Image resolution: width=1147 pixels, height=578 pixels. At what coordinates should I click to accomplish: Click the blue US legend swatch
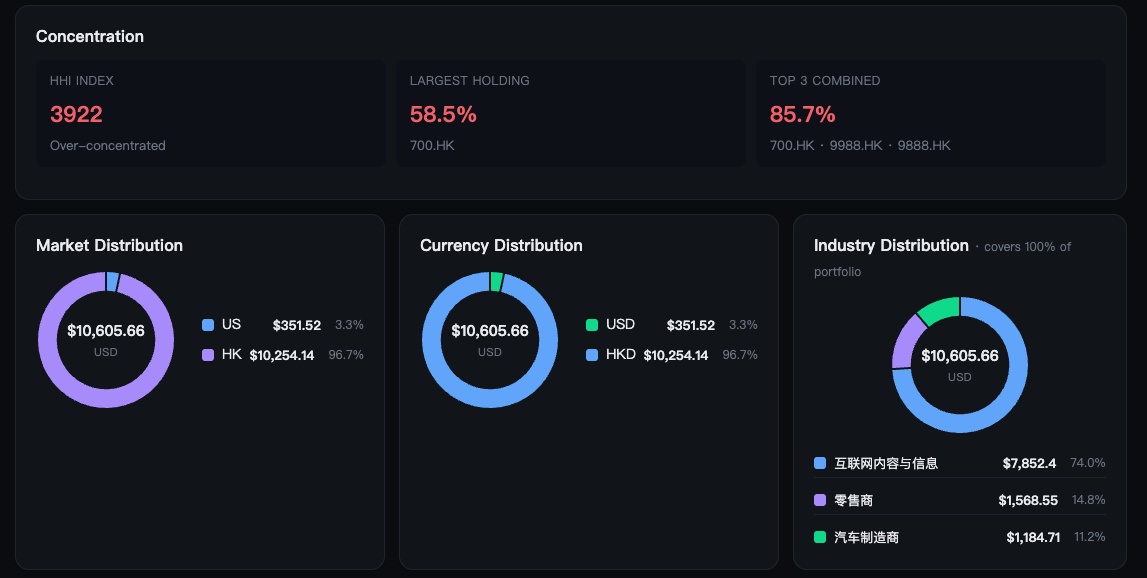208,325
